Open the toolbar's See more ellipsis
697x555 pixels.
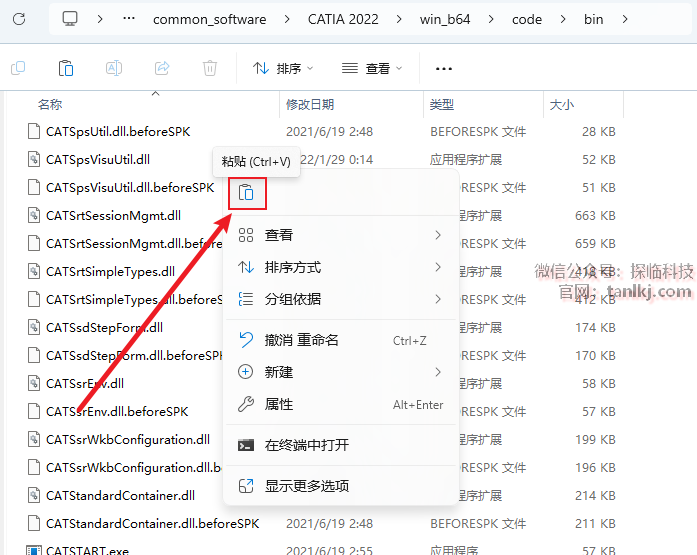[444, 69]
